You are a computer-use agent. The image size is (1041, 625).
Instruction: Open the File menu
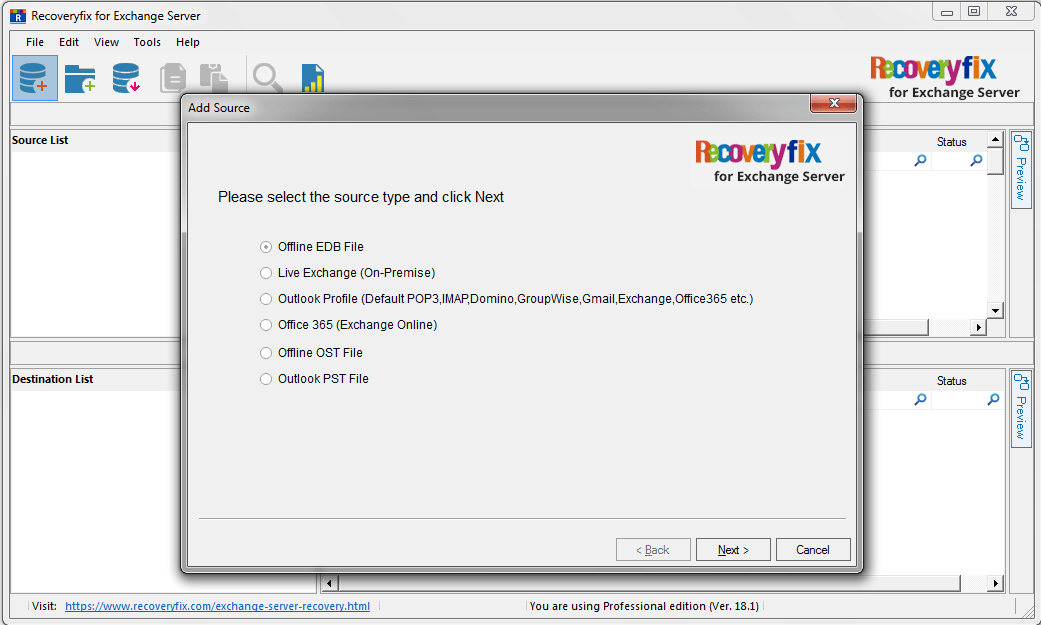click(35, 42)
